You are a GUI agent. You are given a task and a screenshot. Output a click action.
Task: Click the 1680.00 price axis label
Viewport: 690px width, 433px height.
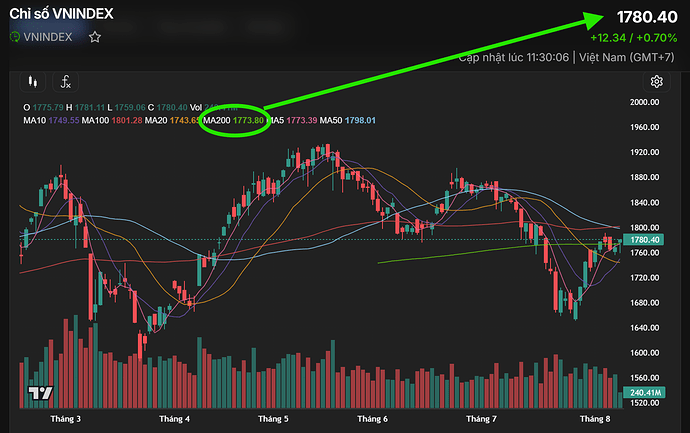(644, 303)
